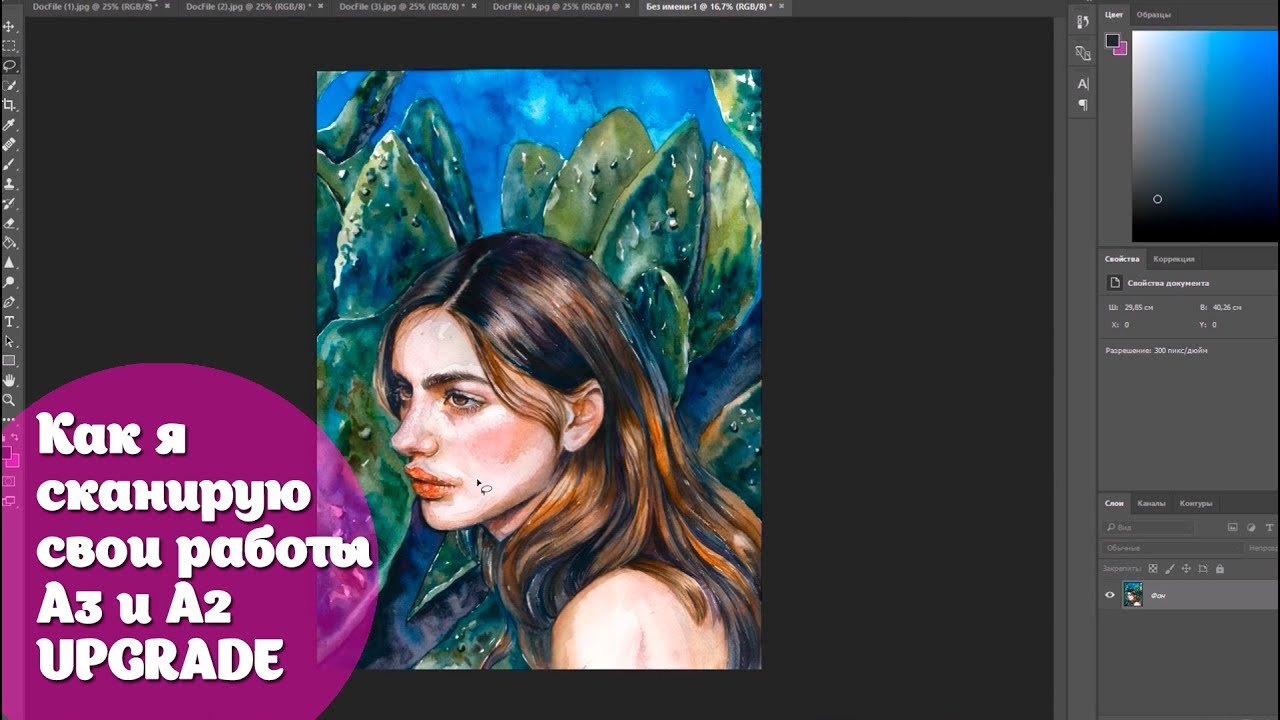Toggle the artboard nesting lock
The width and height of the screenshot is (1280, 720).
point(1203,568)
